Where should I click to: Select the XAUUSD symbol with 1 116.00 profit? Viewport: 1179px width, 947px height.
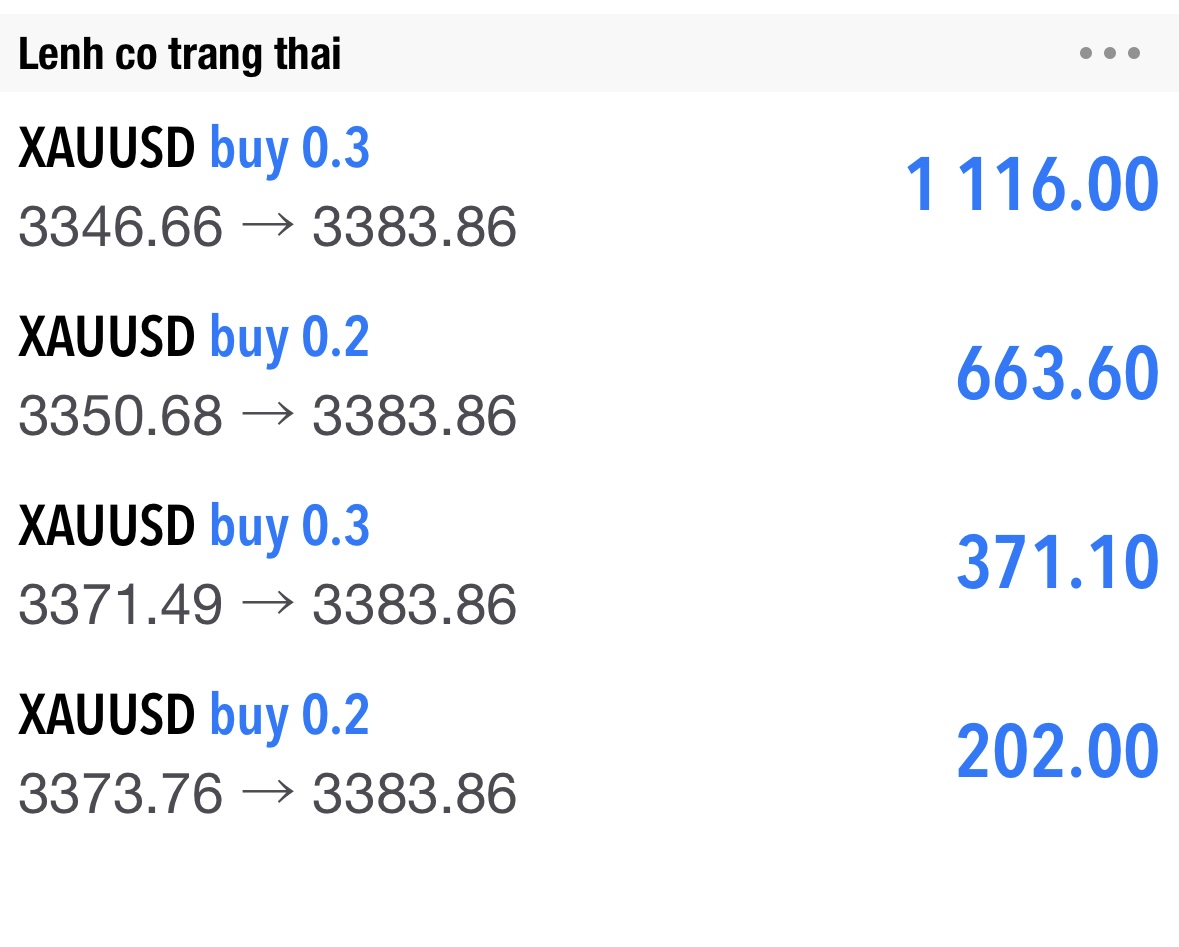pos(106,150)
